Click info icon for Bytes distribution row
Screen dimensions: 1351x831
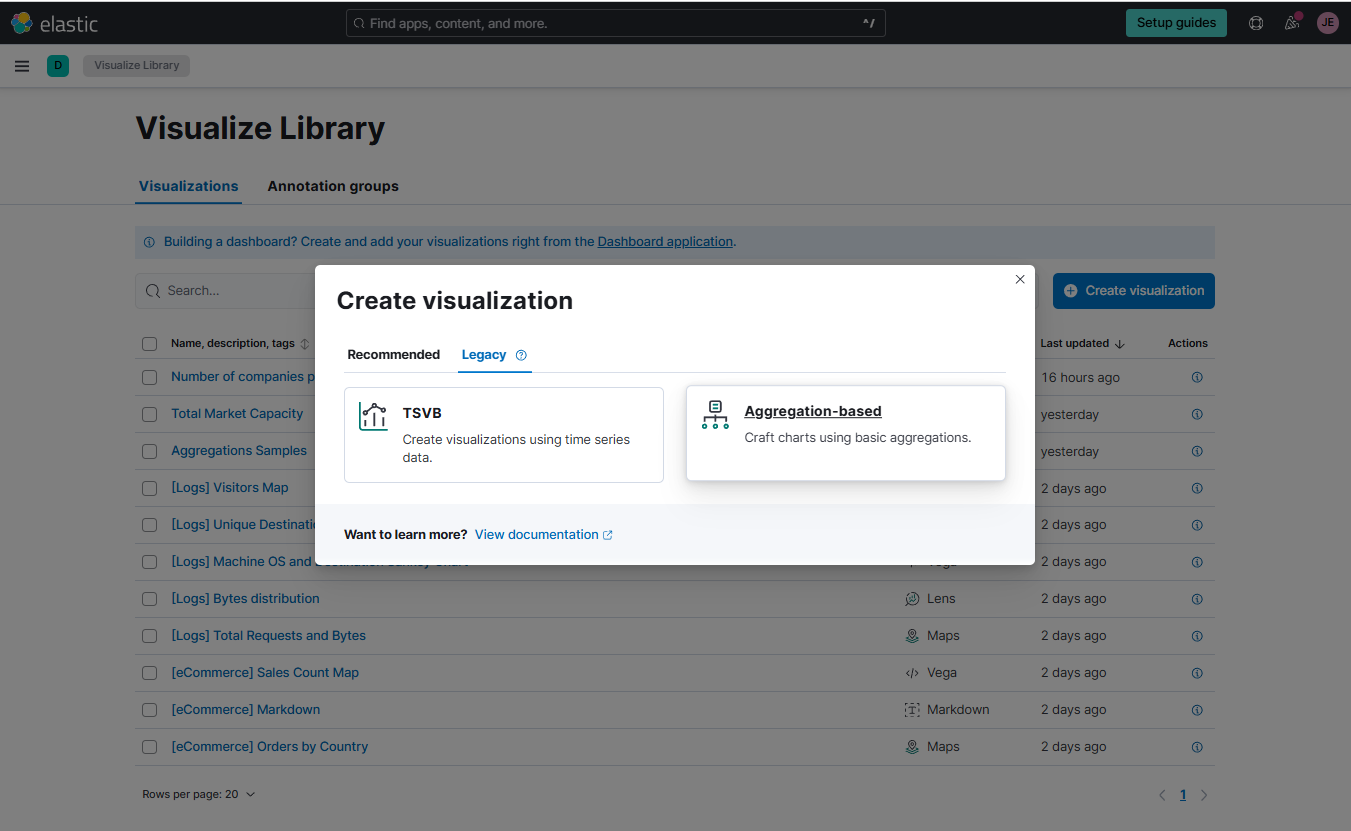click(x=1197, y=599)
